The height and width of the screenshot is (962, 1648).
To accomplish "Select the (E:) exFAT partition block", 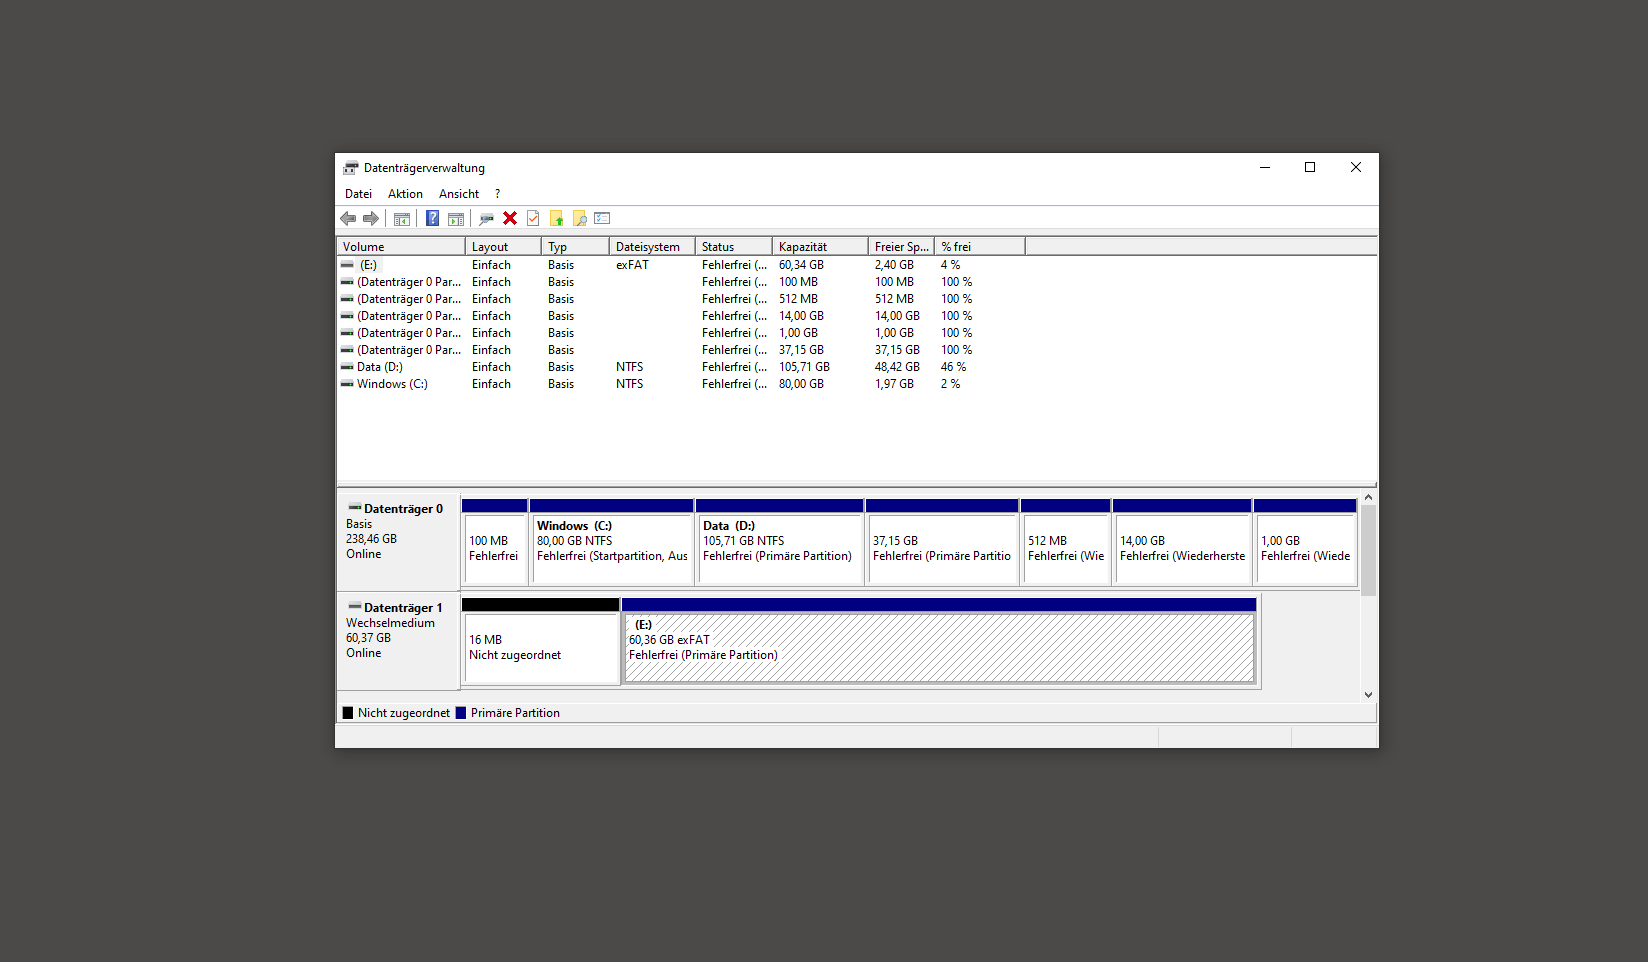I will [938, 648].
